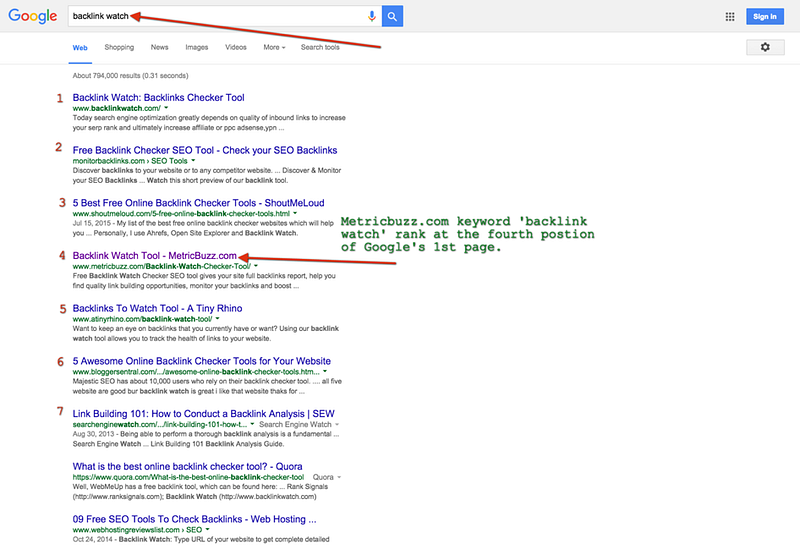Click the Sign in button
Viewport: 800px width, 545px height.
(x=765, y=16)
